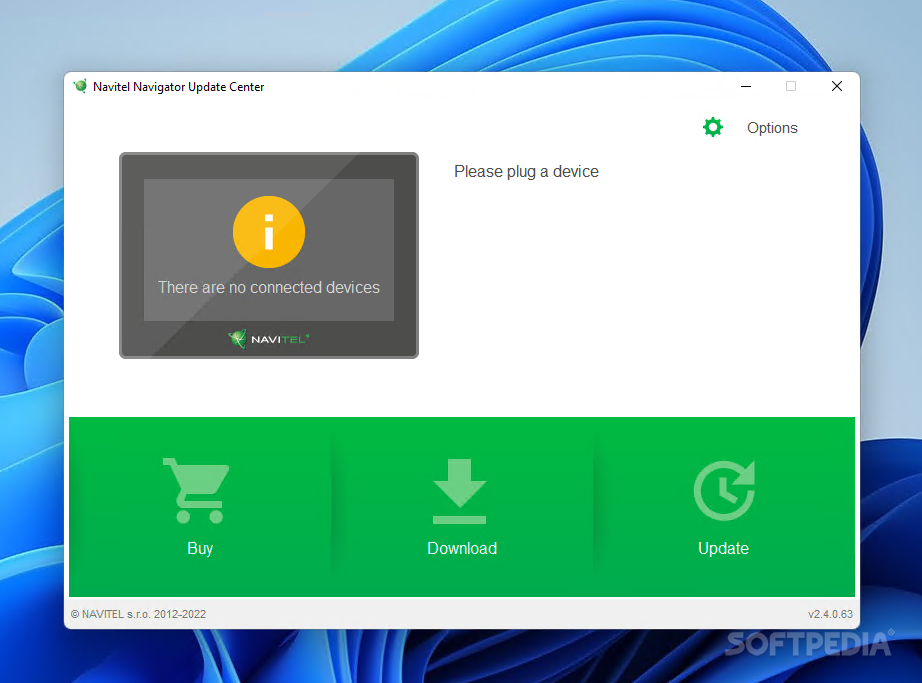Click the Navitel logo on device image

[x=269, y=339]
